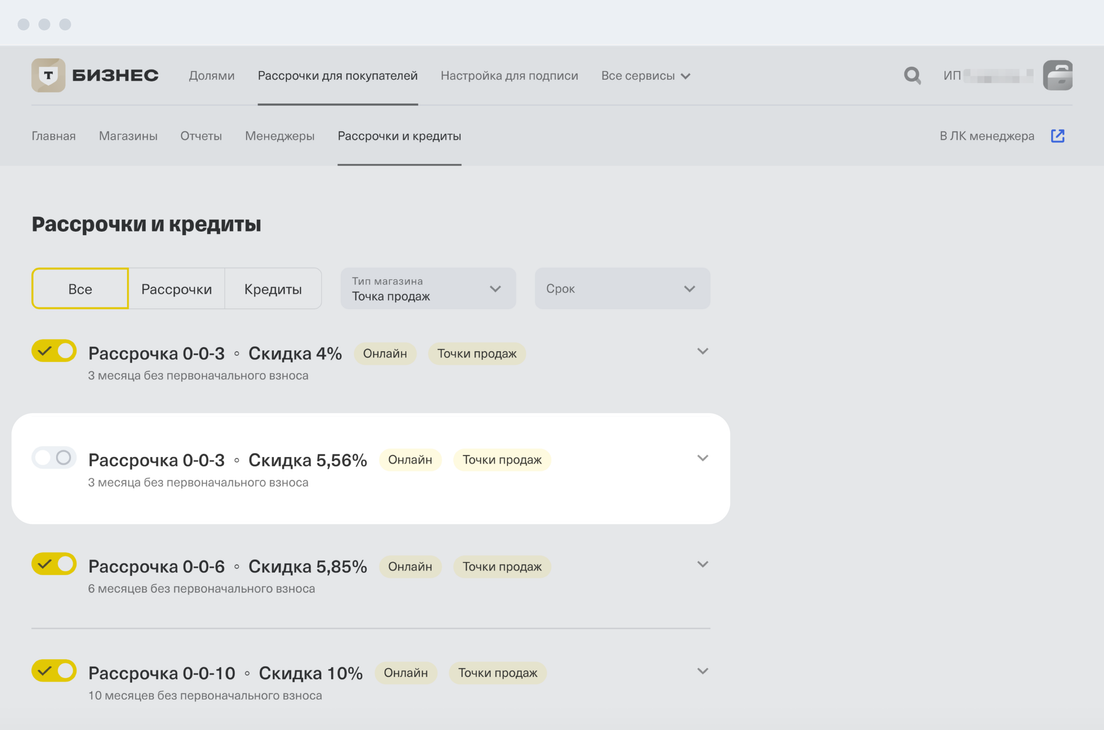Open search with the magnifier icon

click(912, 75)
